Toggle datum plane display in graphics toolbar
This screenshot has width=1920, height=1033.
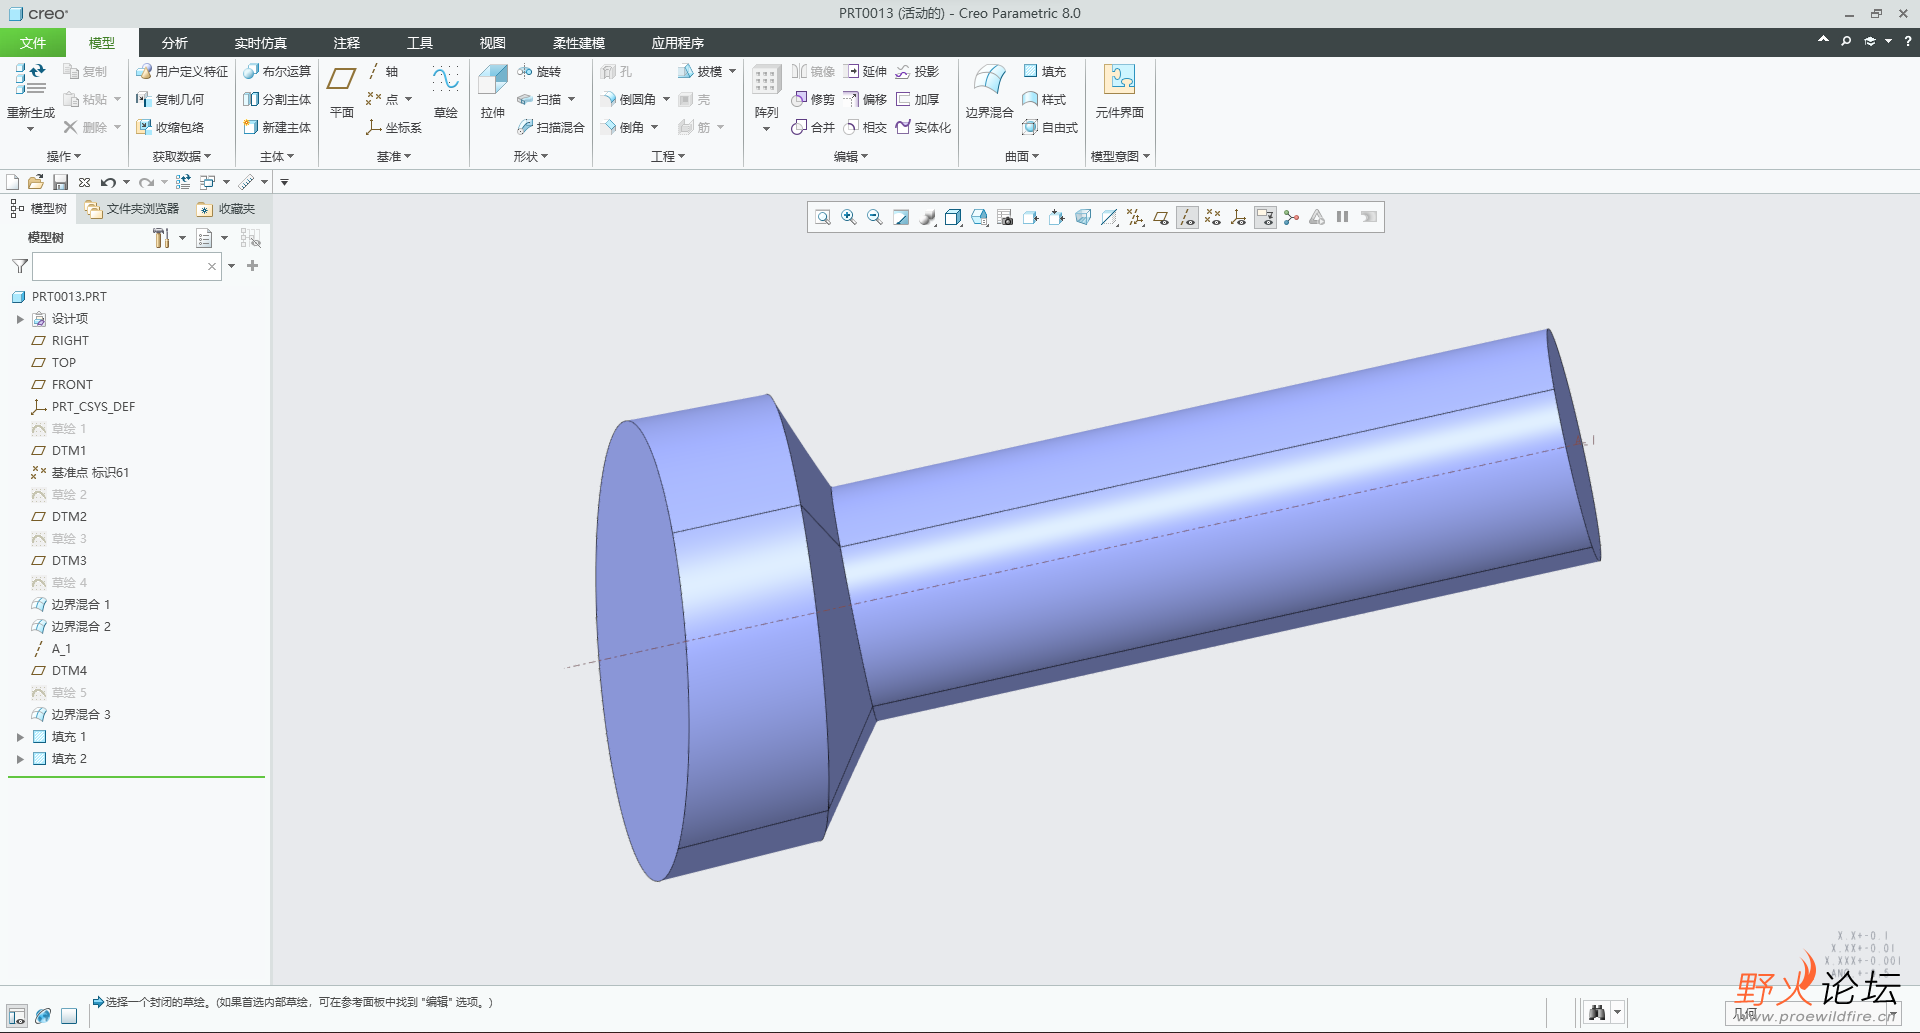point(1161,218)
